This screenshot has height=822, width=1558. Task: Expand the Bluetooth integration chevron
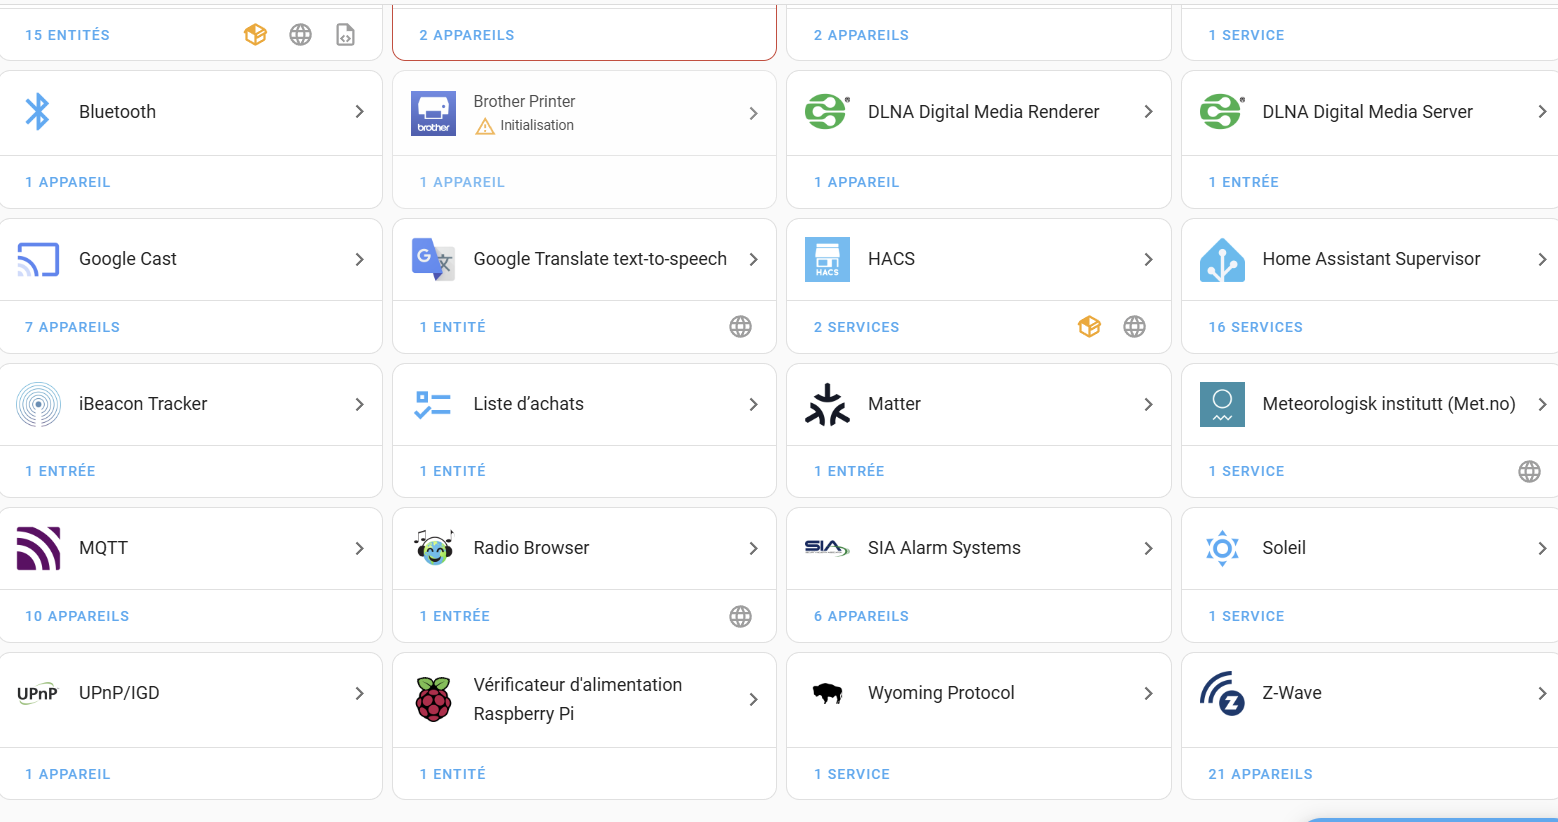[x=359, y=112]
